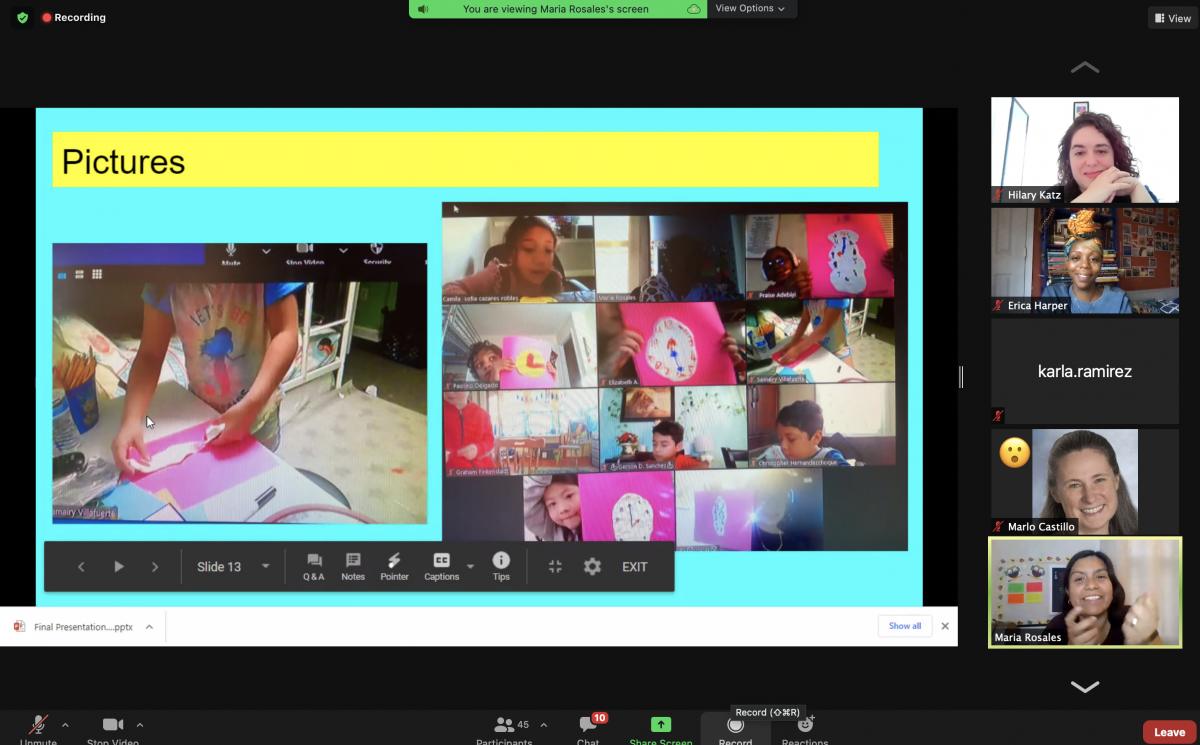Viewport: 1200px width, 745px height.
Task: Click Show all in the downloads bar
Action: (904, 625)
